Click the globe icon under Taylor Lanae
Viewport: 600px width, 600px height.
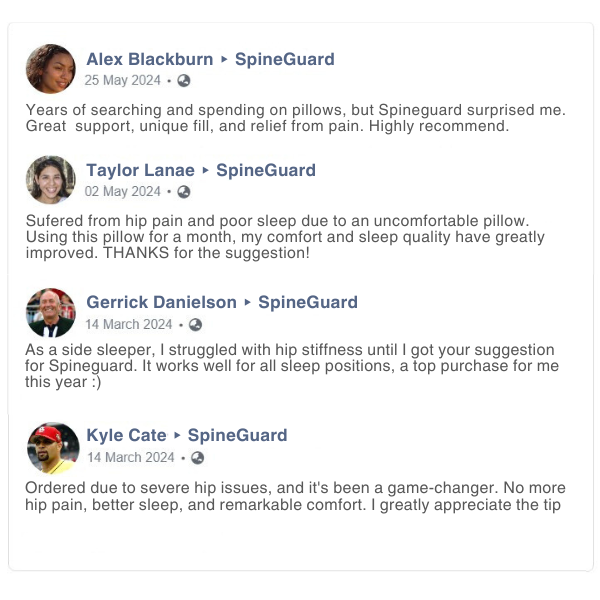pyautogui.click(x=184, y=192)
